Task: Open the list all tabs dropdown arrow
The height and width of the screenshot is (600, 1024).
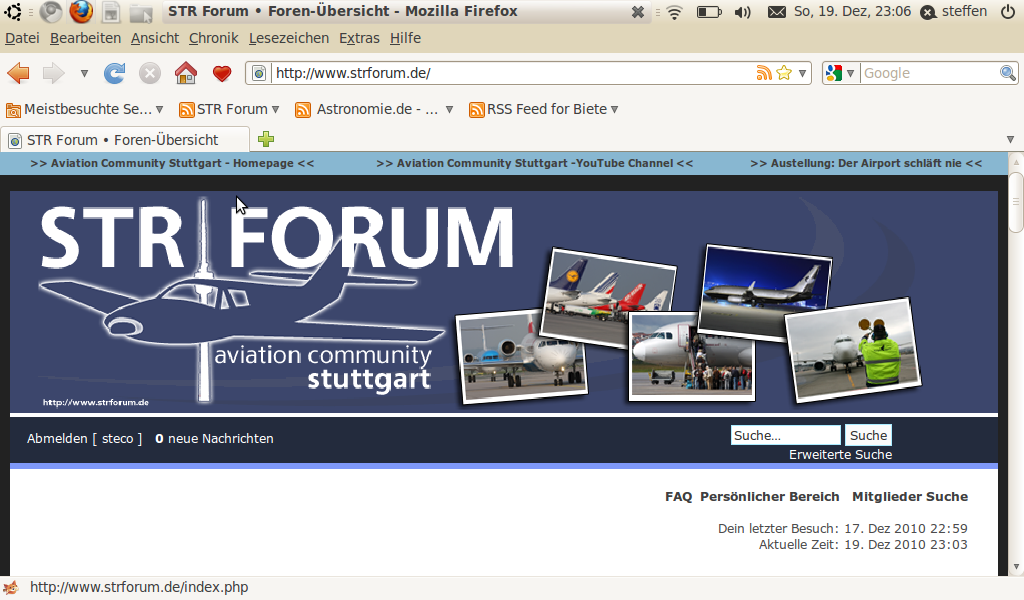Action: [1010, 139]
